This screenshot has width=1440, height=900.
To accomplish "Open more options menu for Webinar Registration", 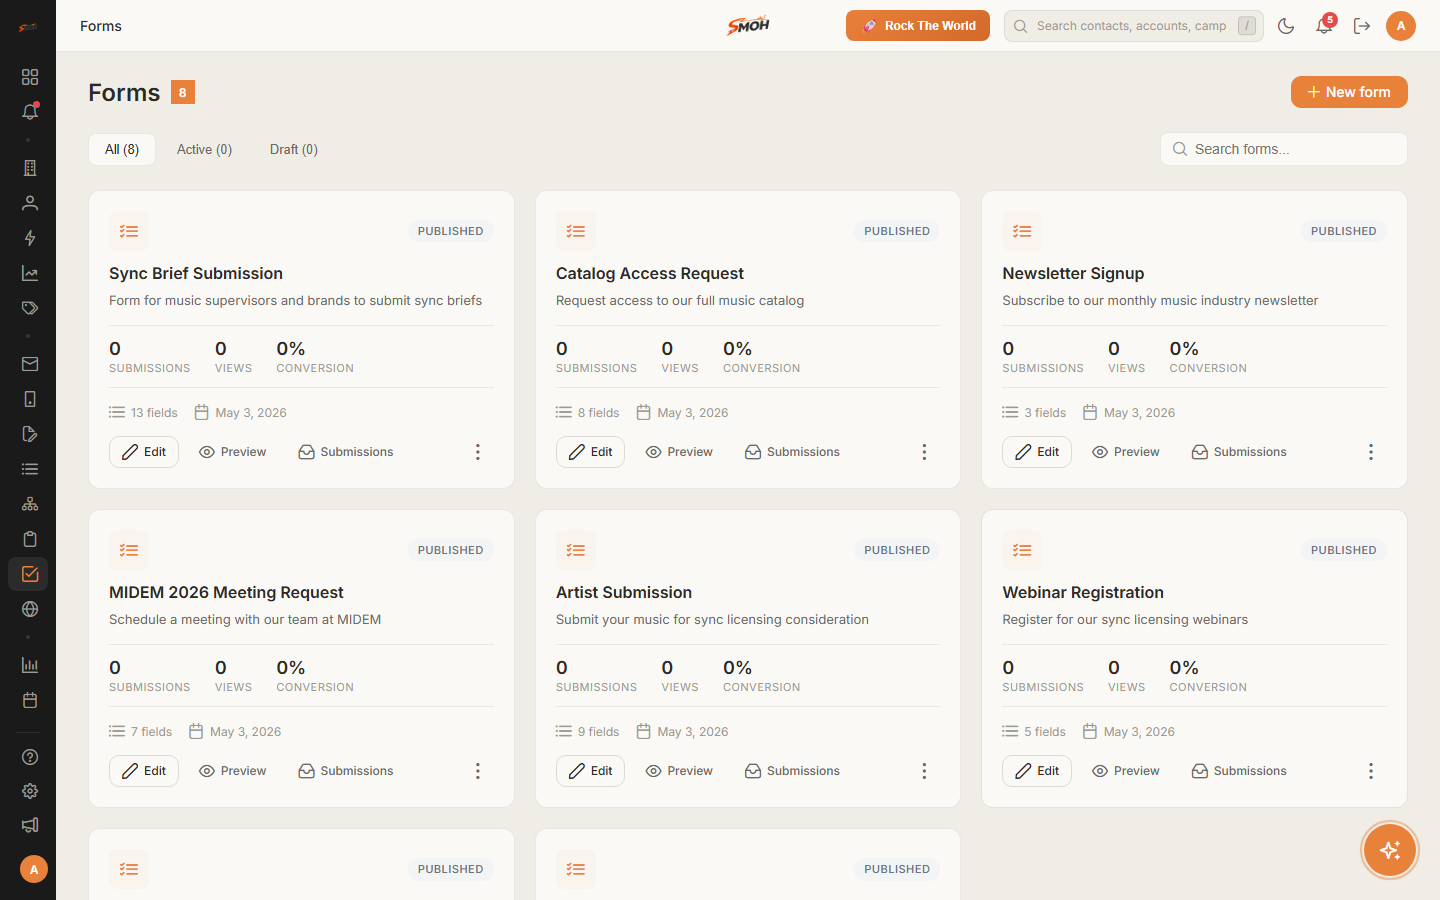I will (1371, 771).
